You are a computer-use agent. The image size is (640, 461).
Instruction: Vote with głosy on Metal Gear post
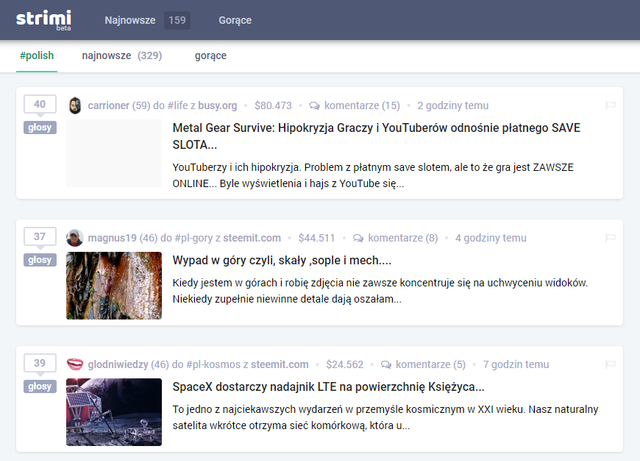pyautogui.click(x=40, y=127)
